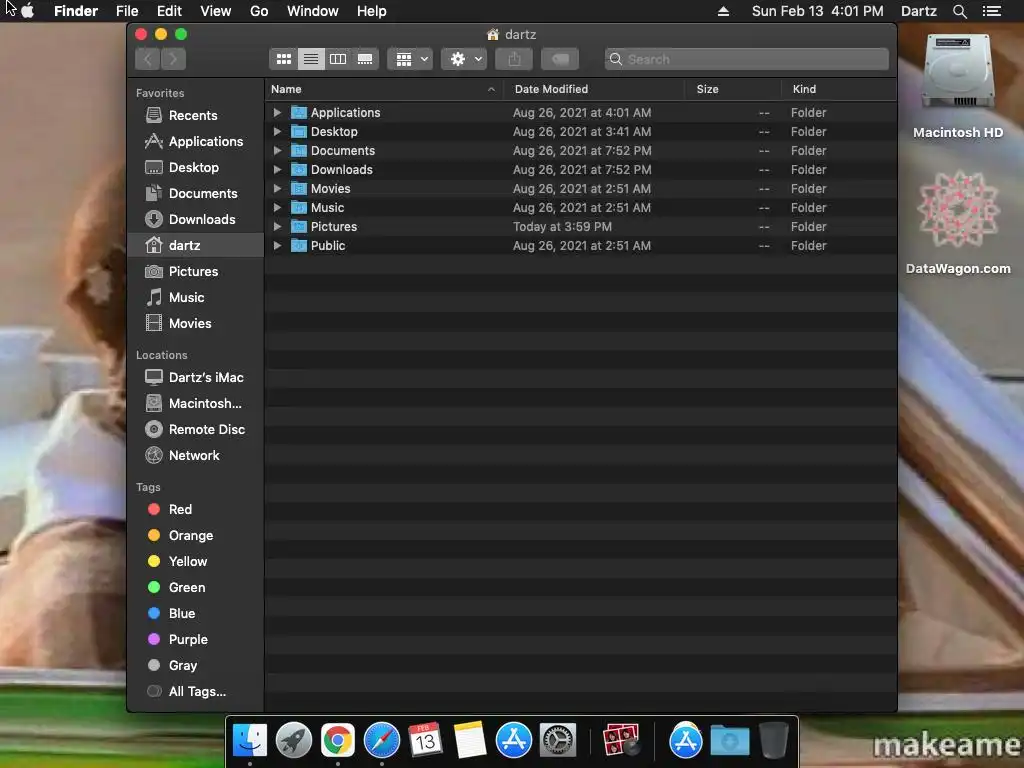1024x768 pixels.
Task: Sort by the Date Modified column header
Action: [x=594, y=89]
